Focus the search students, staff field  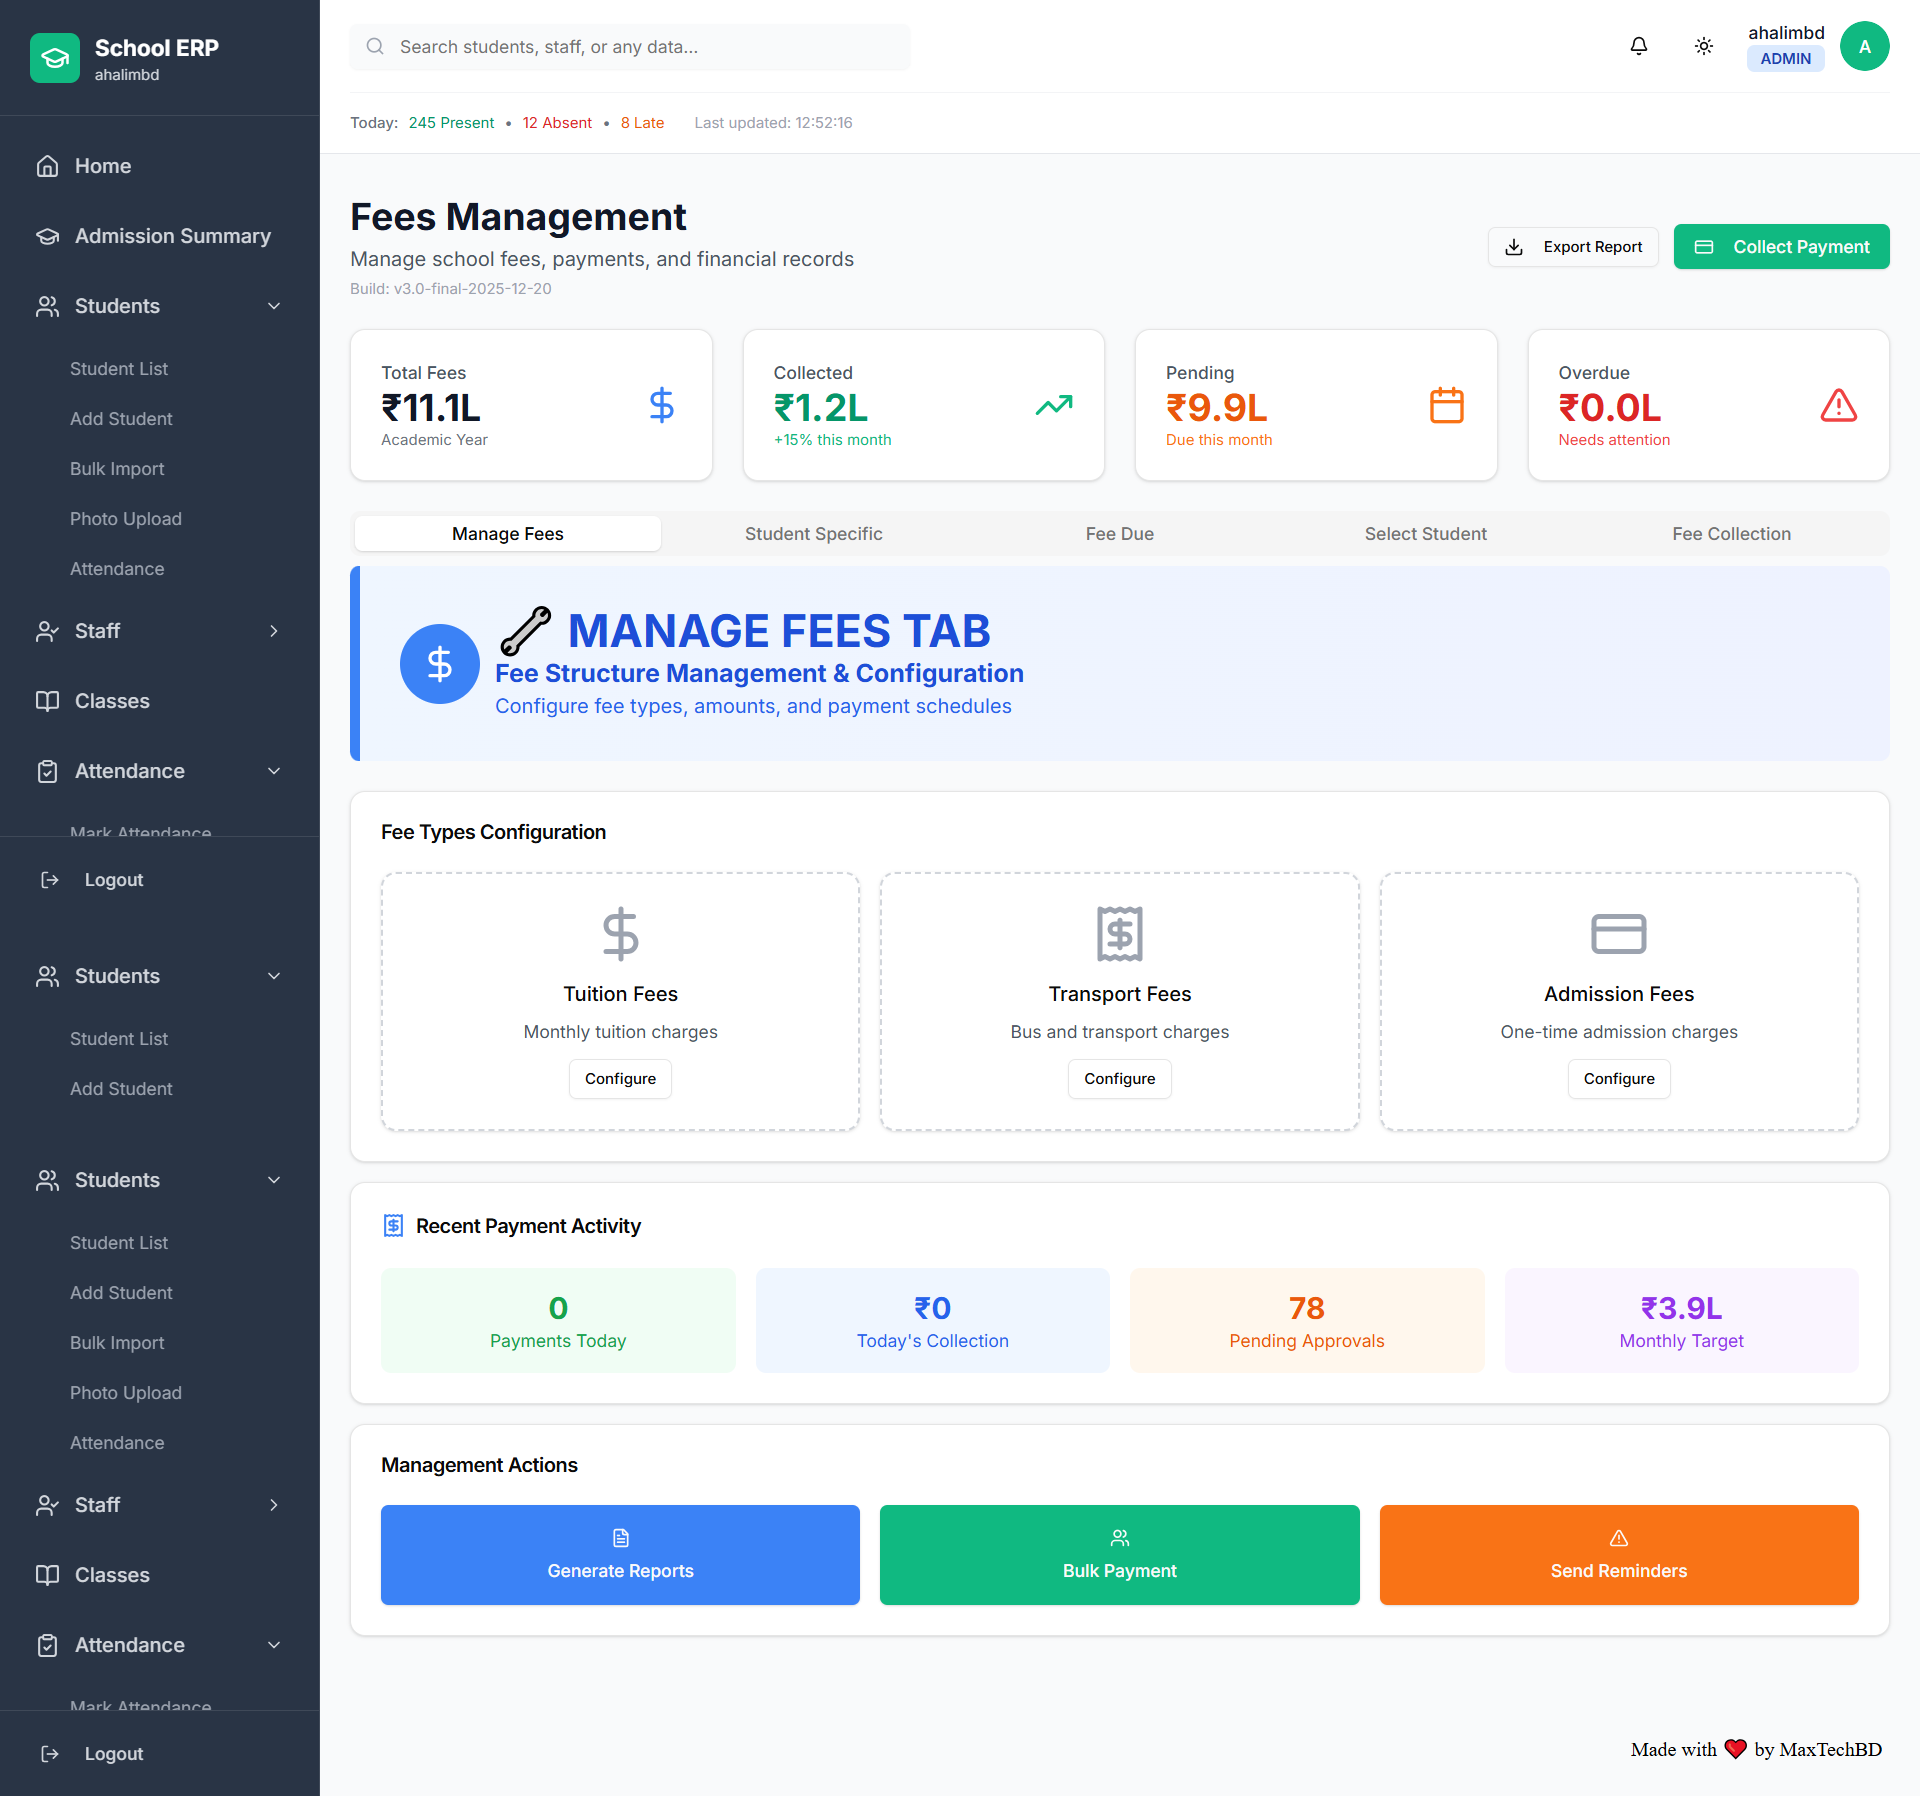[x=630, y=47]
